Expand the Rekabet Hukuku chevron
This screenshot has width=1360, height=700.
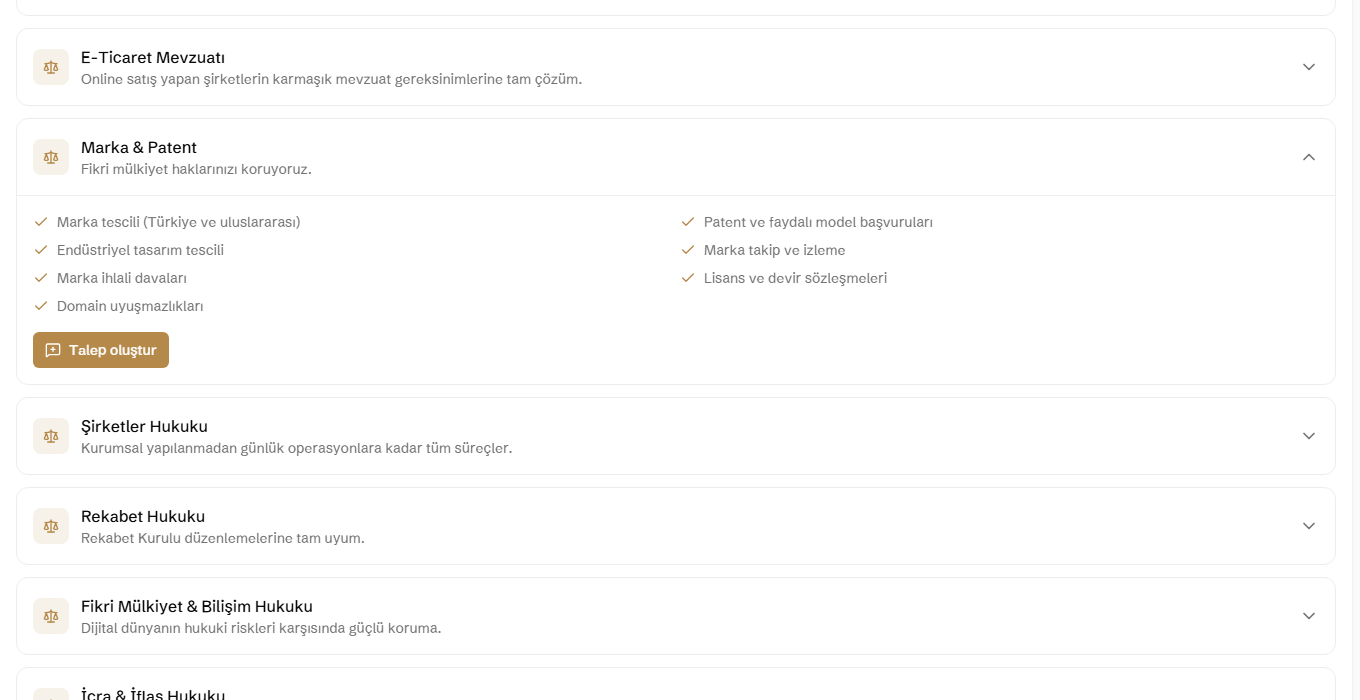coord(1309,526)
